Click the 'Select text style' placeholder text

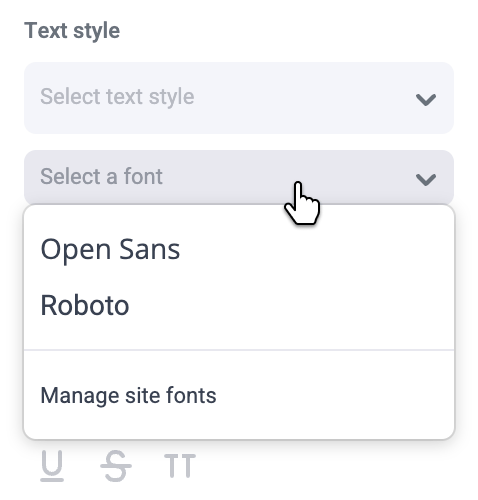(x=117, y=97)
